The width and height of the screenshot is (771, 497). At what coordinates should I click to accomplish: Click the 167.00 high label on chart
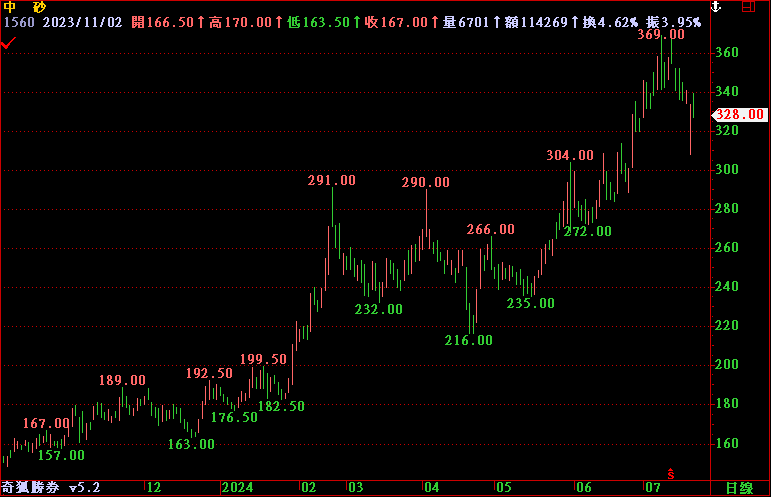[x=47, y=423]
